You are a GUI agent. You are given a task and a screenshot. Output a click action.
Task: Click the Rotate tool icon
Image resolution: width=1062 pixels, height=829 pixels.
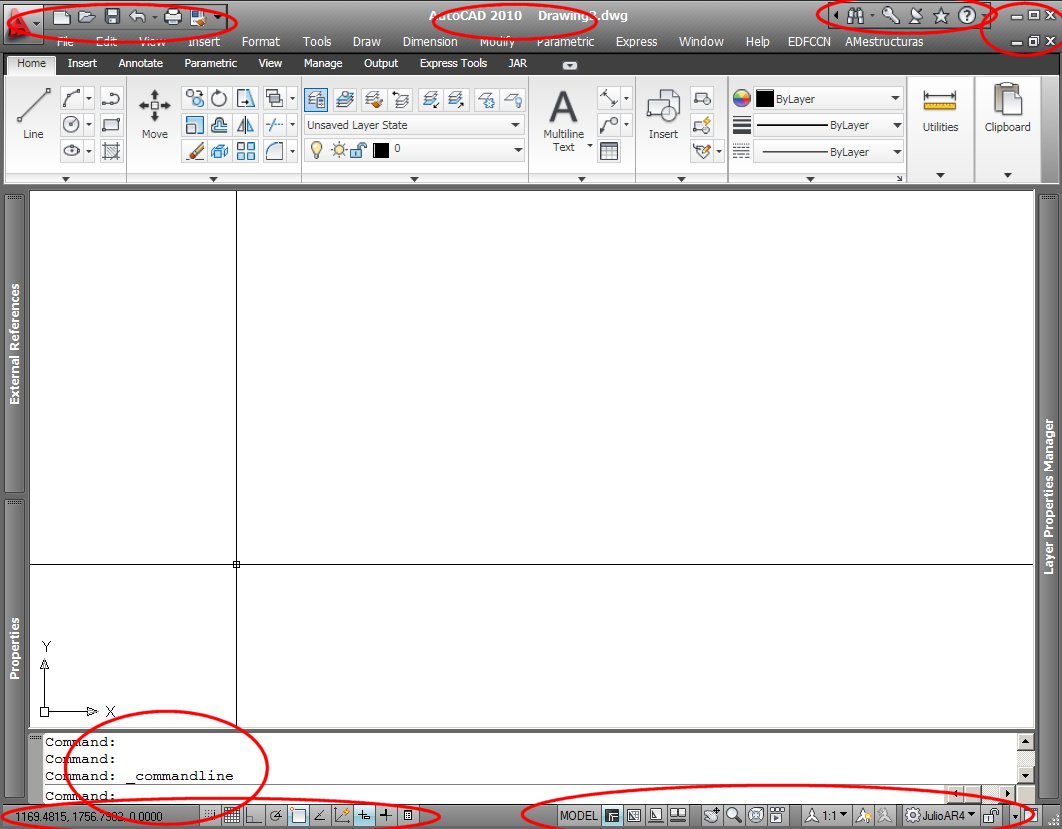219,99
